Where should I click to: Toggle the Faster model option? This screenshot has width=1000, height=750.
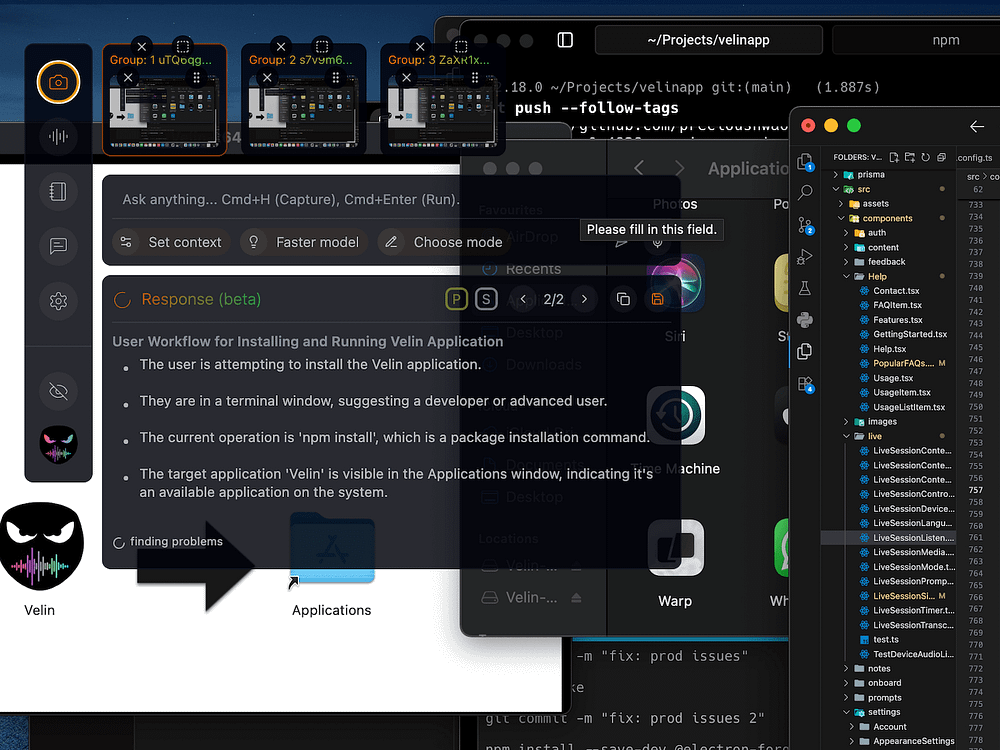[x=304, y=242]
